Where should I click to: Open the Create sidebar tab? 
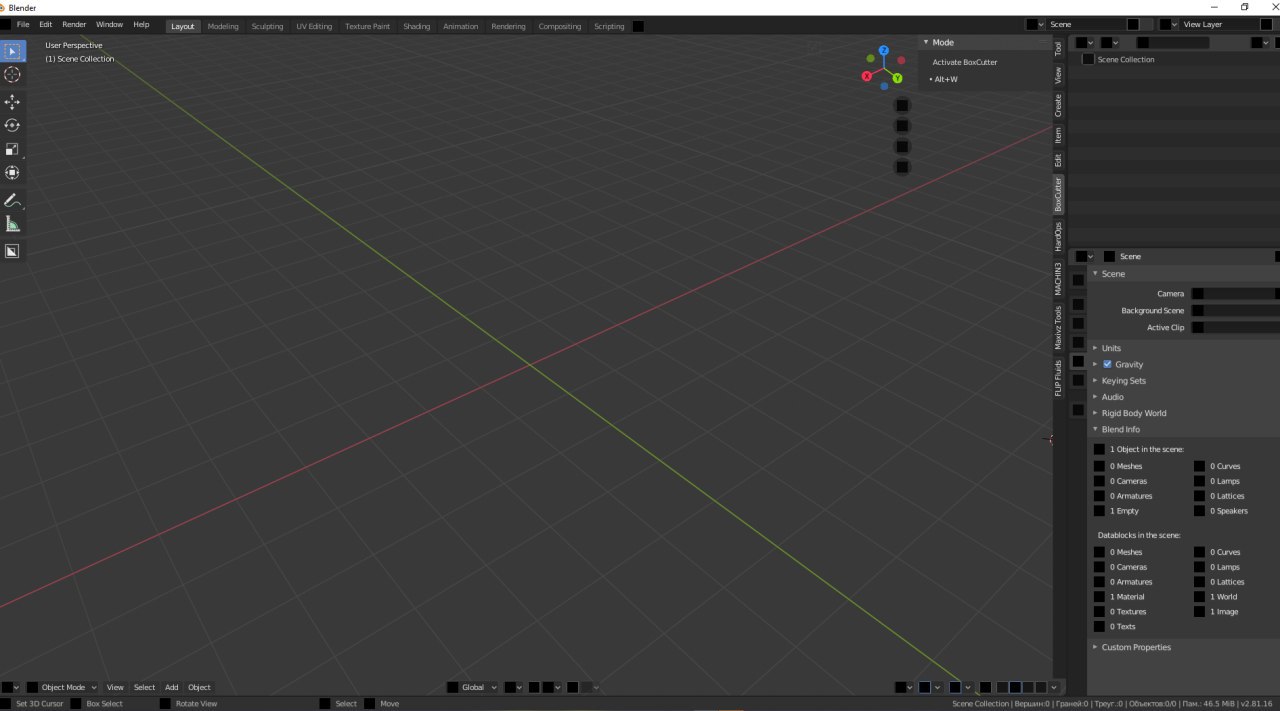1058,105
